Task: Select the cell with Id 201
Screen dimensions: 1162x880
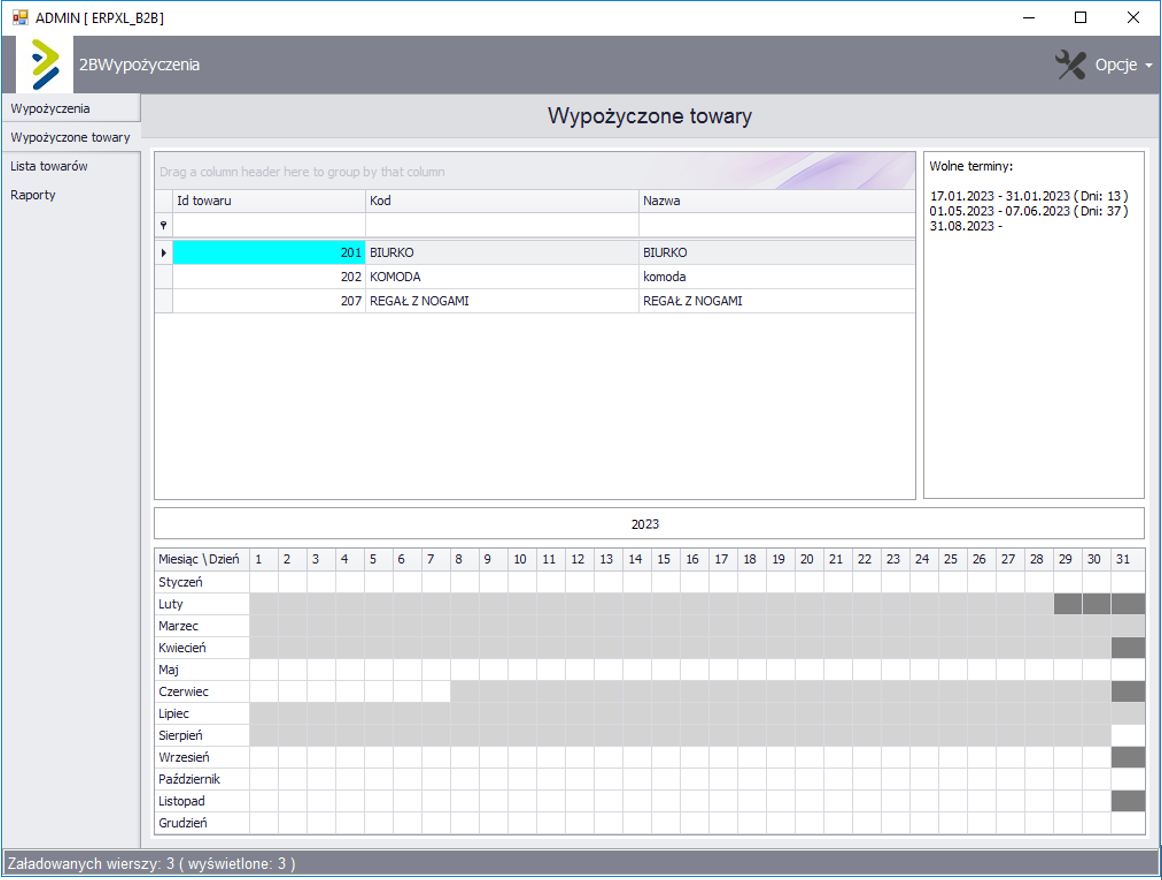Action: pyautogui.click(x=269, y=253)
